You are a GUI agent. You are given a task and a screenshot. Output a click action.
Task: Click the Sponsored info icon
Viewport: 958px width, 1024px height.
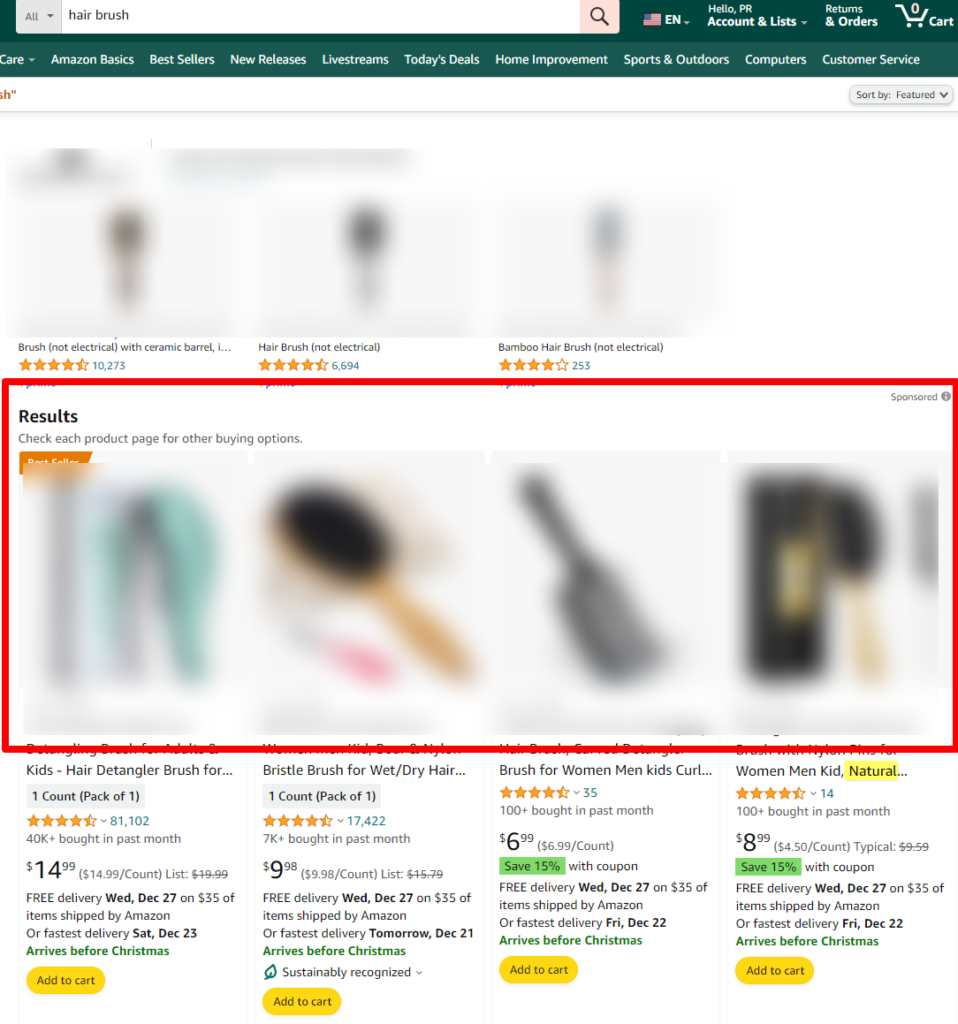click(945, 397)
